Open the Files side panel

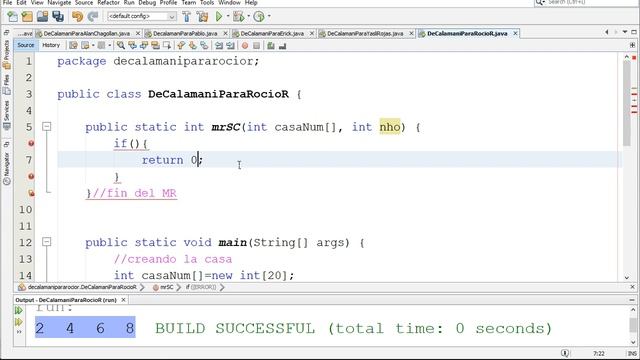click(x=7, y=85)
